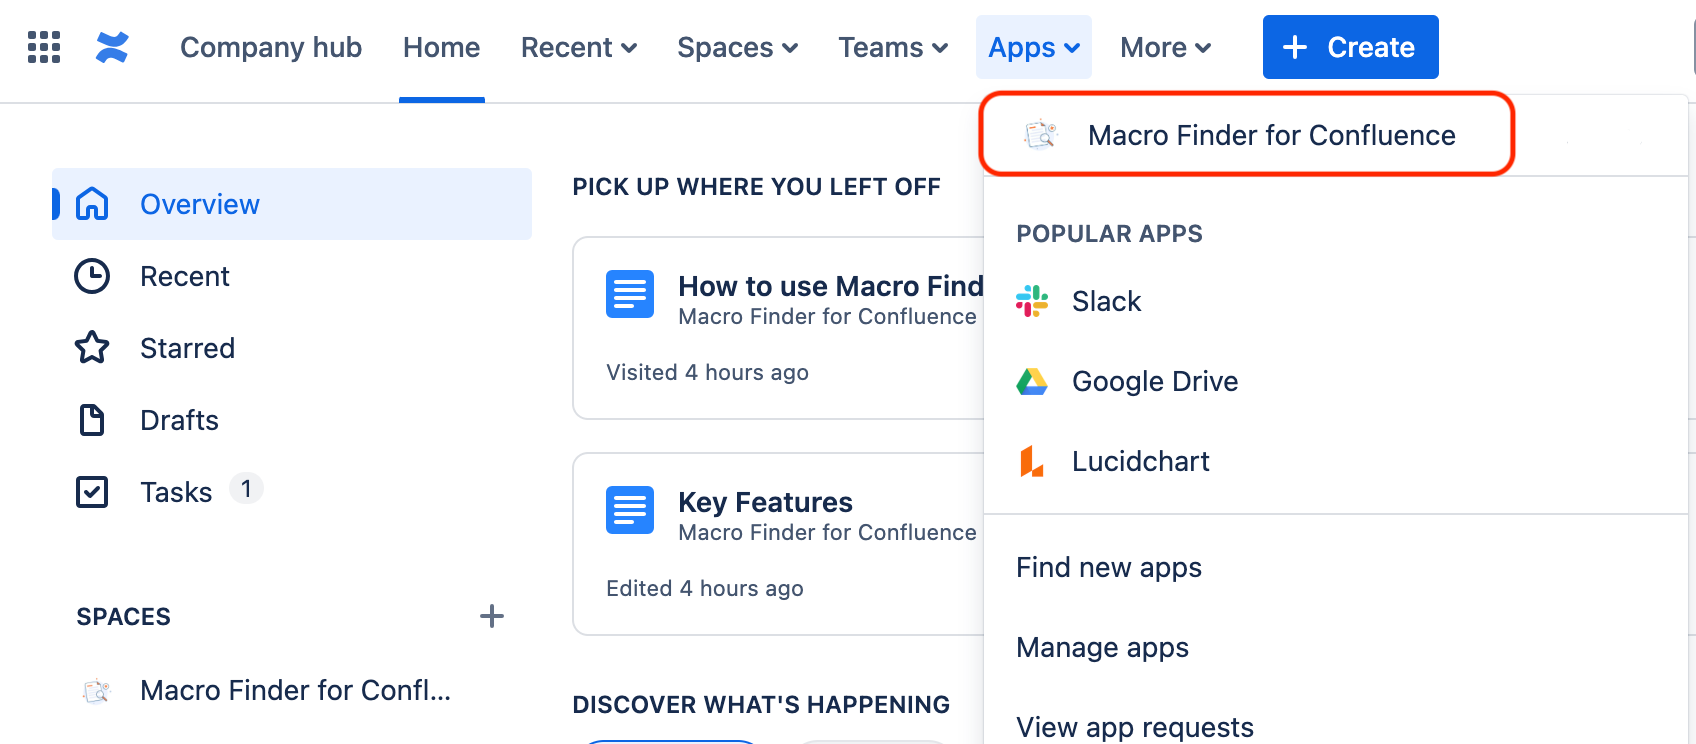1696x744 pixels.
Task: Open the How to use Macro Finder page
Action: coord(830,287)
